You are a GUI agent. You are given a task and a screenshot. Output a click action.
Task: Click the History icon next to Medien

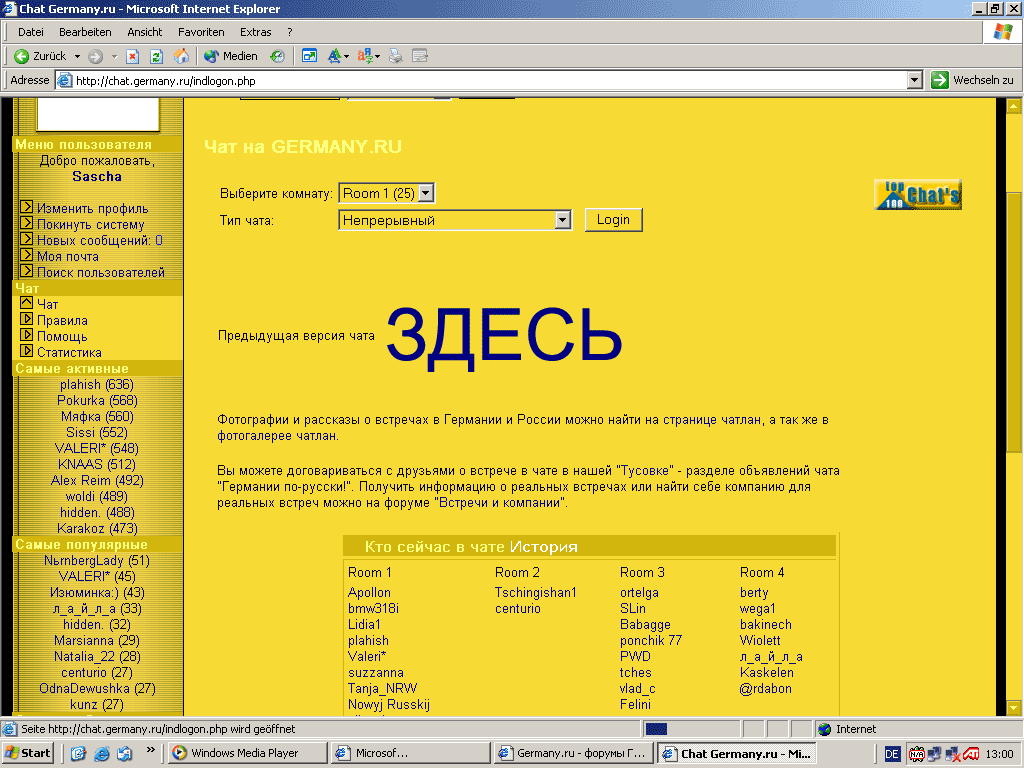pos(278,56)
